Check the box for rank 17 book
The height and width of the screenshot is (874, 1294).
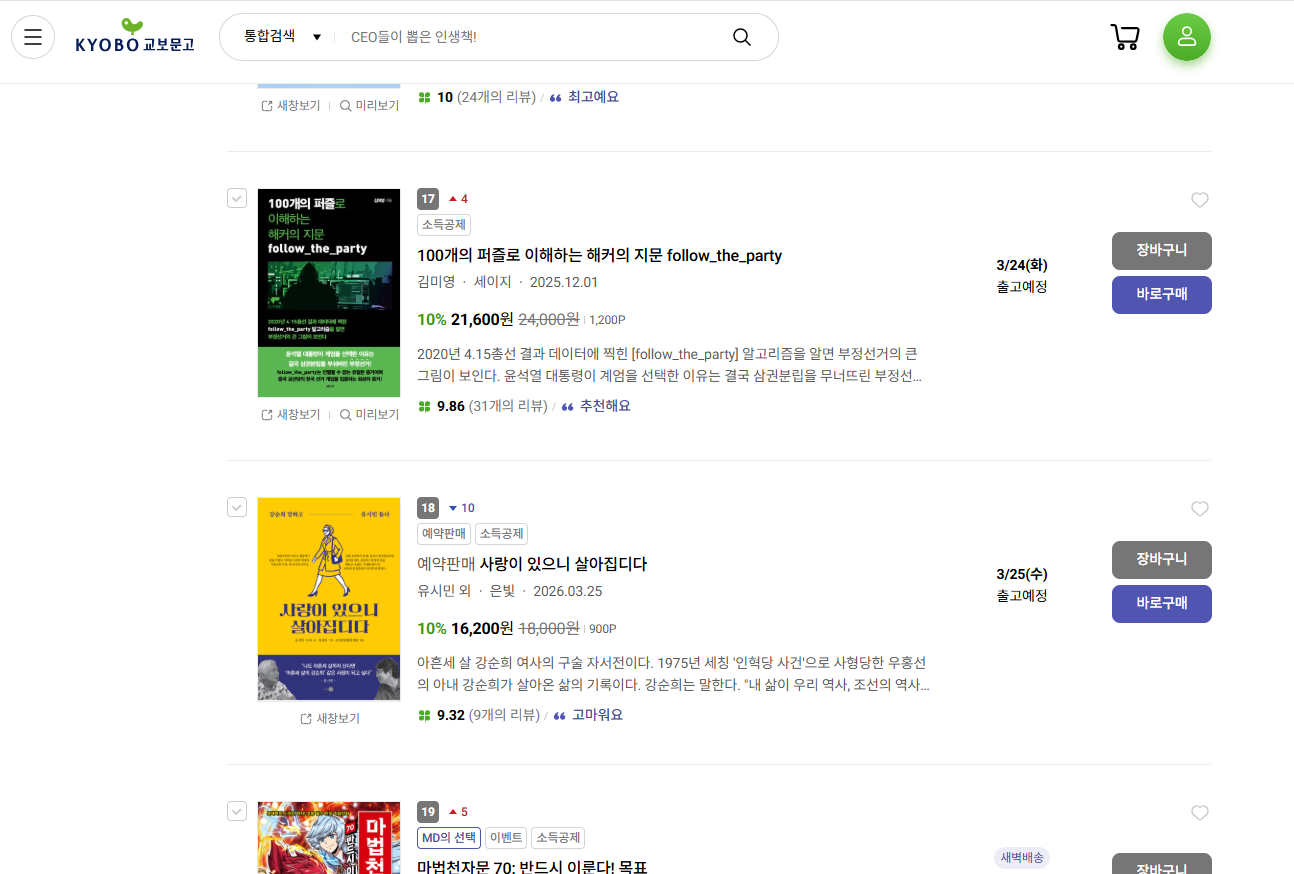[x=237, y=198]
